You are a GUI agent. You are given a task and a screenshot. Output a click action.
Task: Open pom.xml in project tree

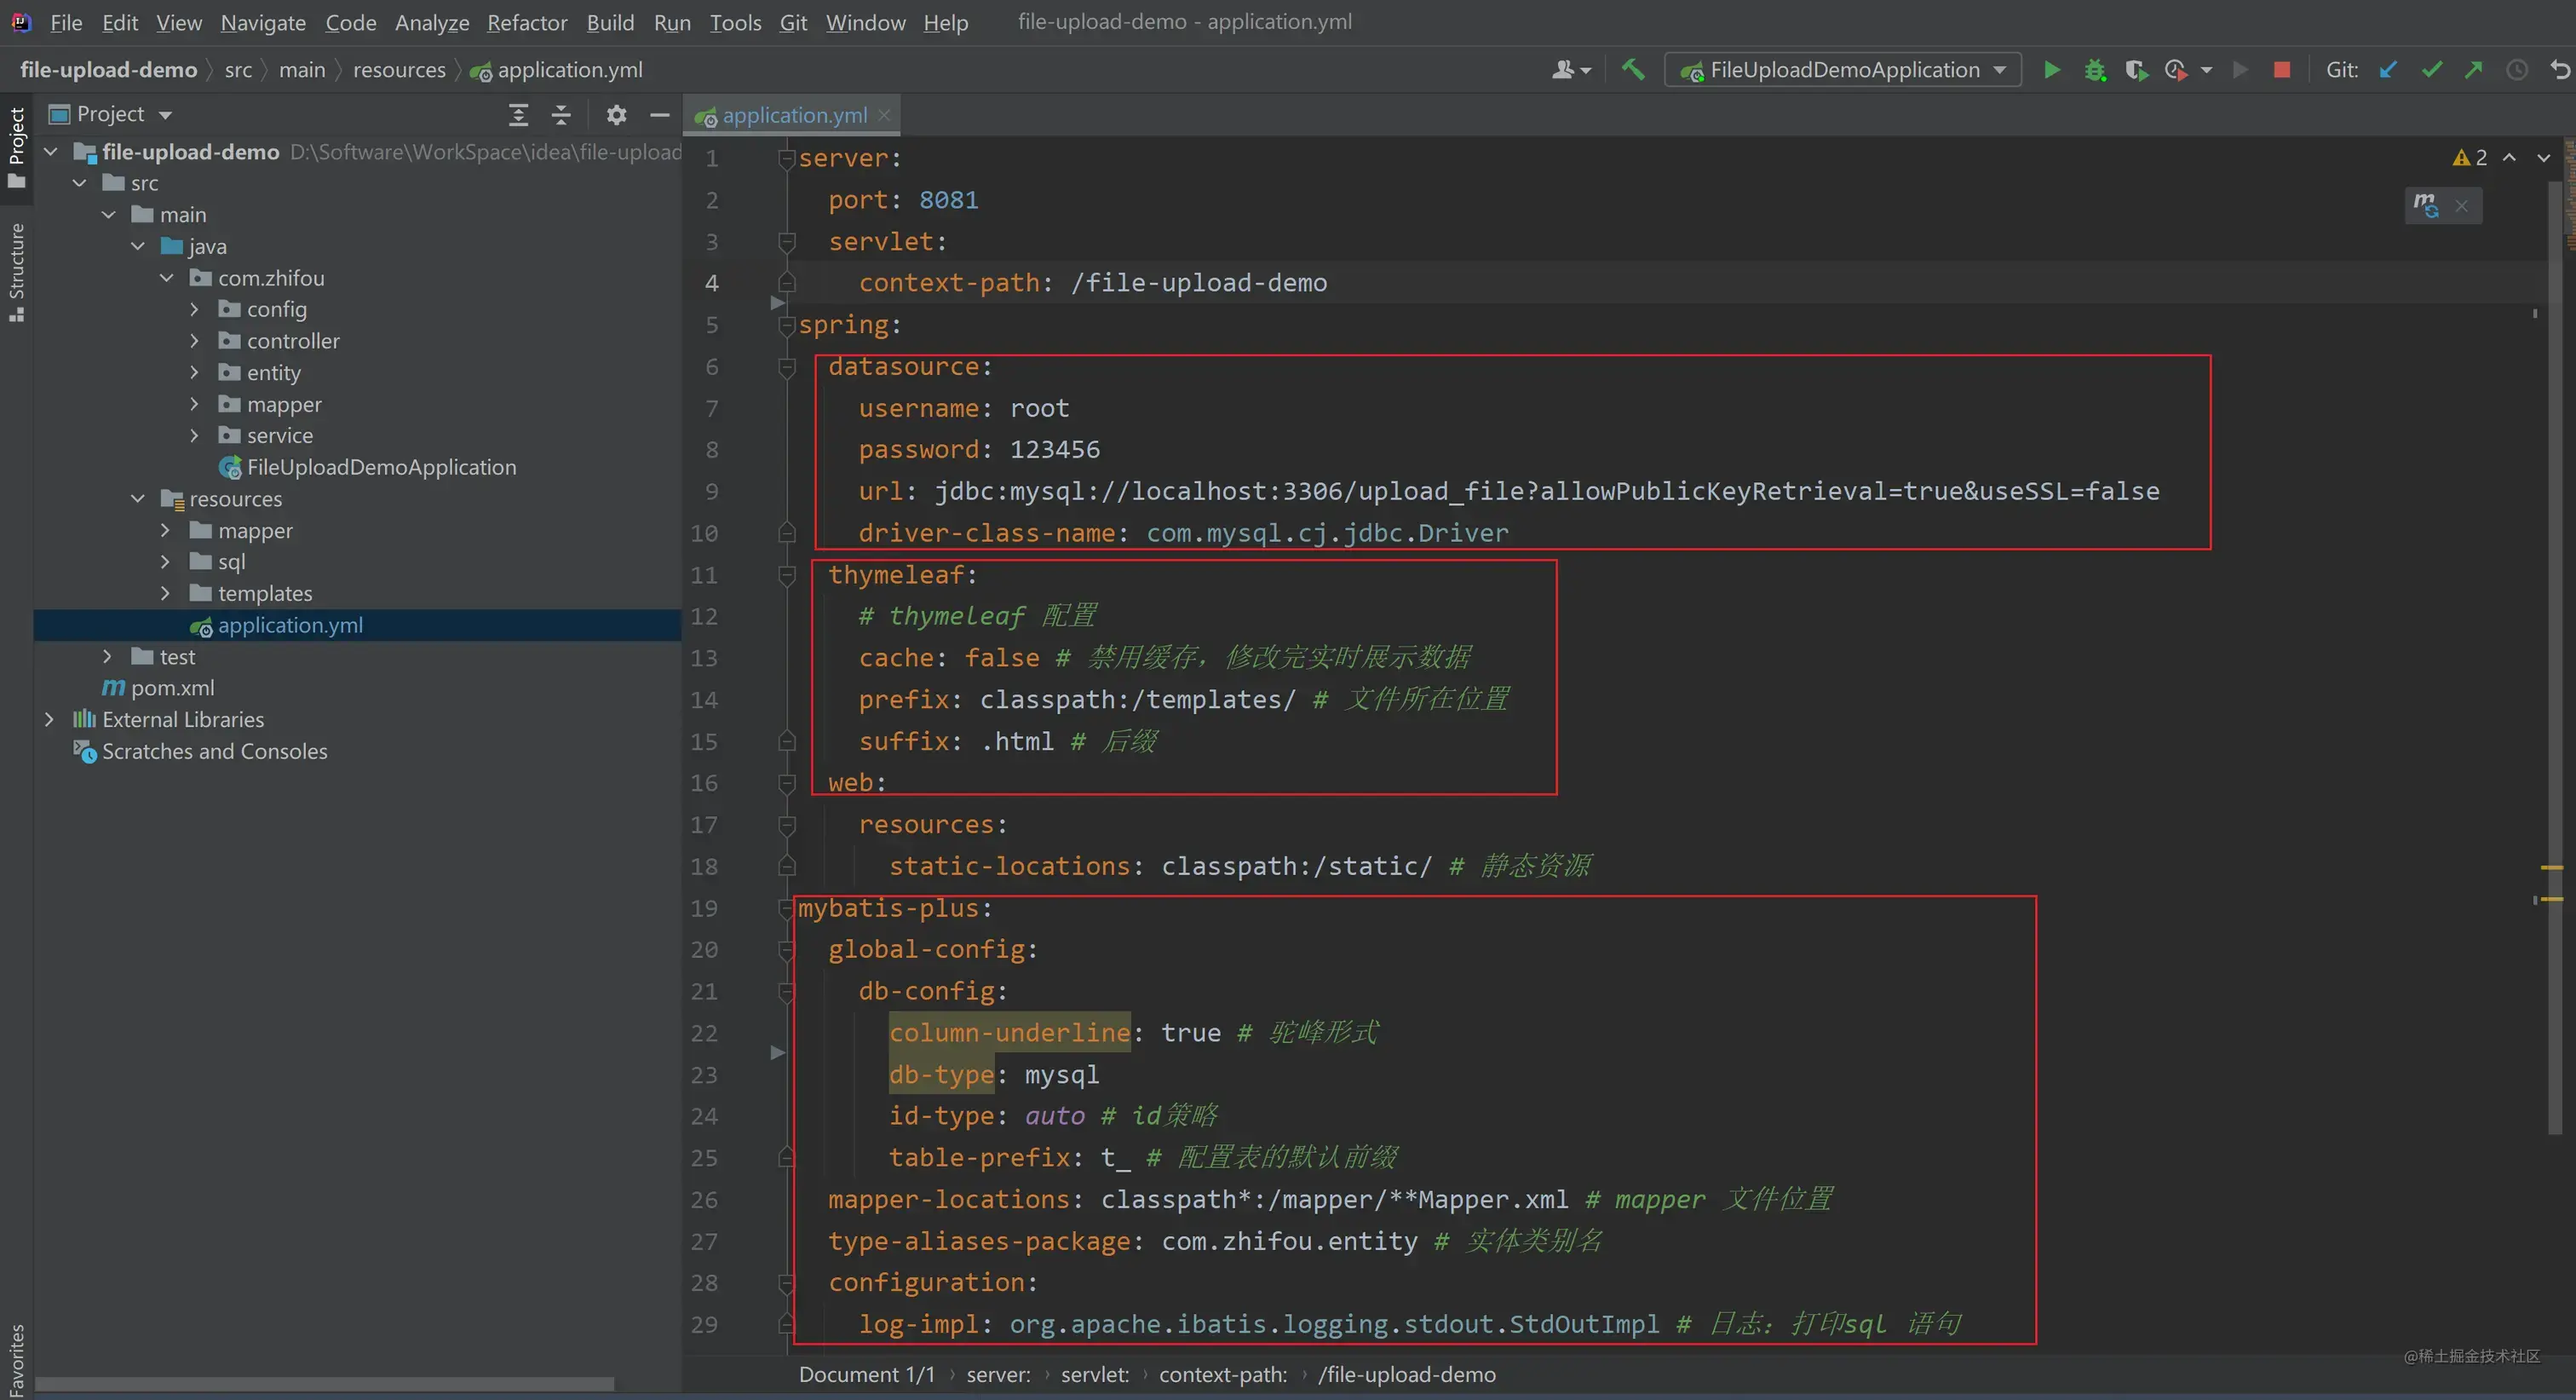pyautogui.click(x=172, y=688)
